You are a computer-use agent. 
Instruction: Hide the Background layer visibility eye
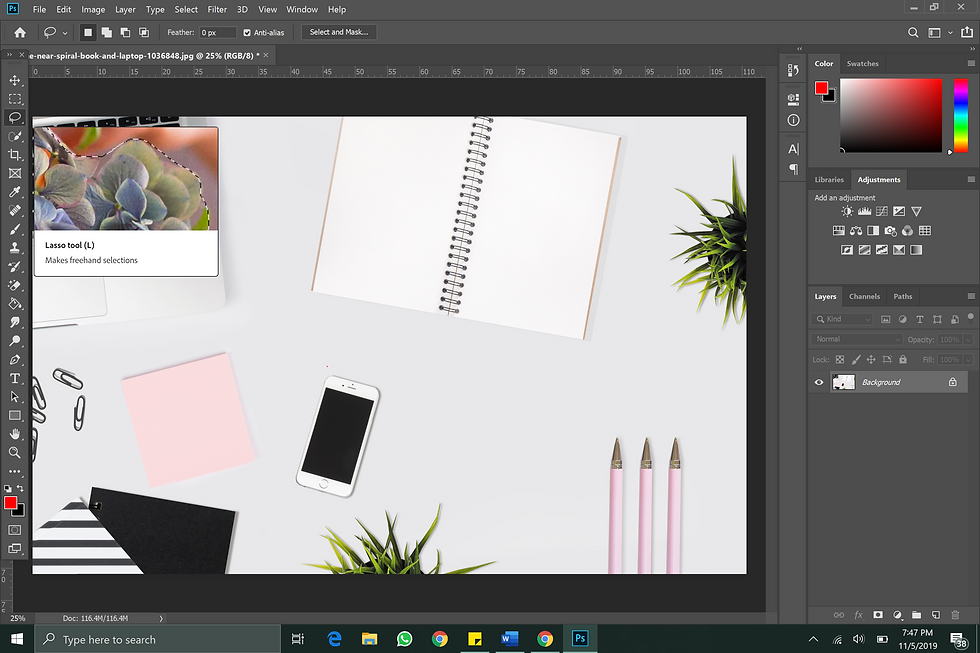(819, 382)
